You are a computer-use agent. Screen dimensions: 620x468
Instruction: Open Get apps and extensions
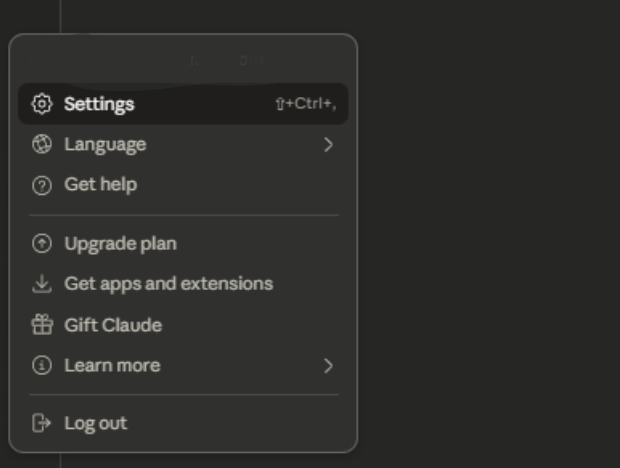pos(168,284)
